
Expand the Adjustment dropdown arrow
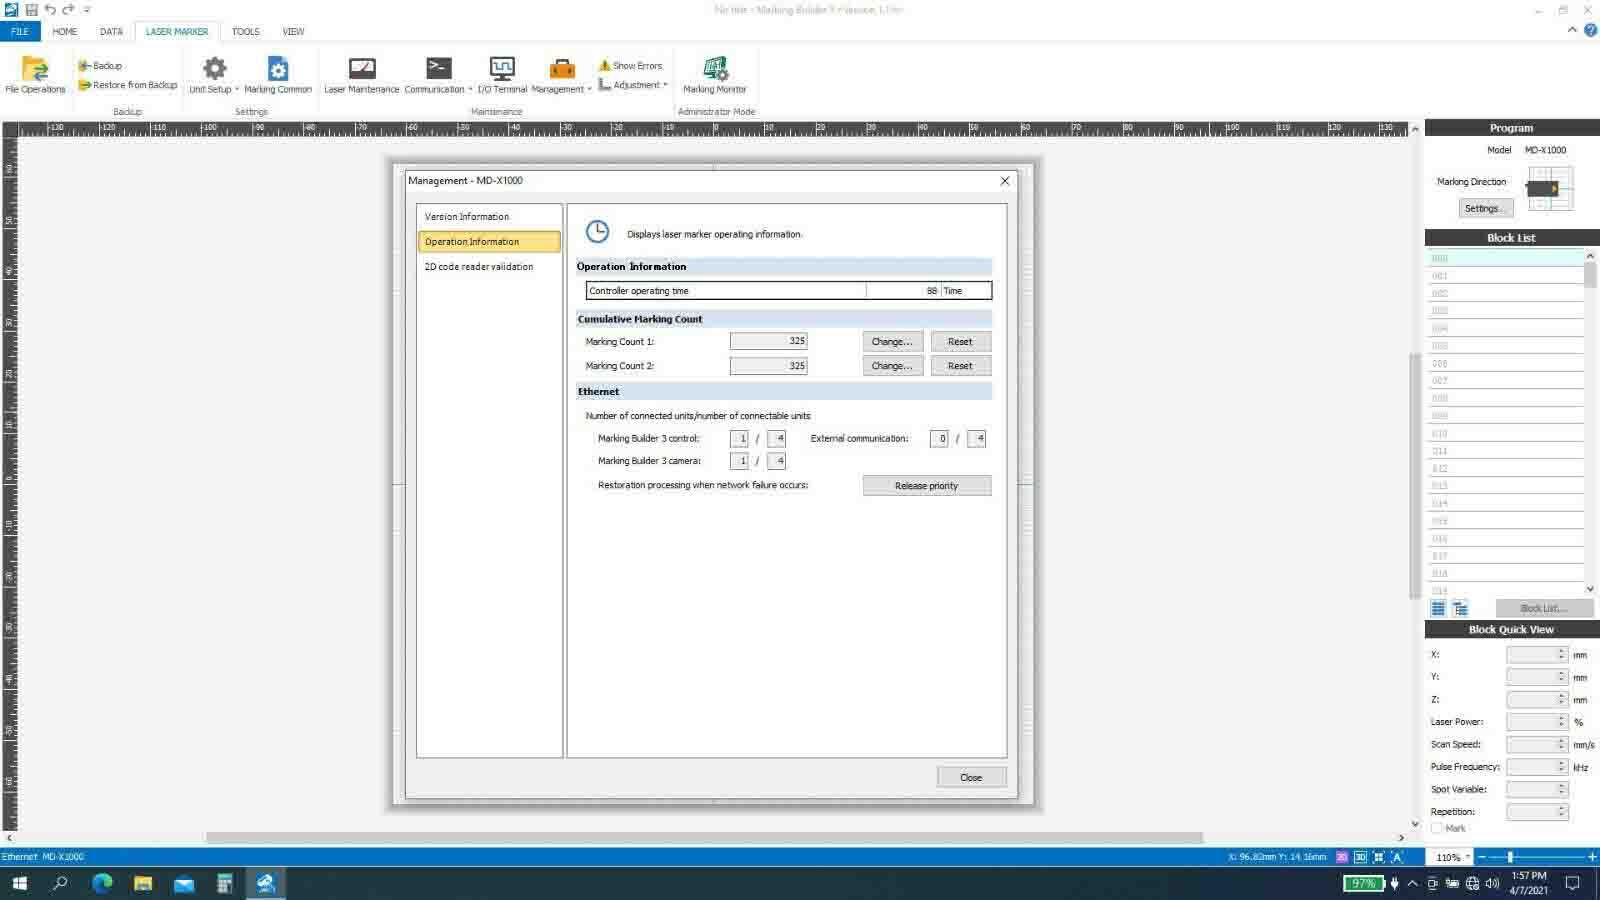point(665,85)
